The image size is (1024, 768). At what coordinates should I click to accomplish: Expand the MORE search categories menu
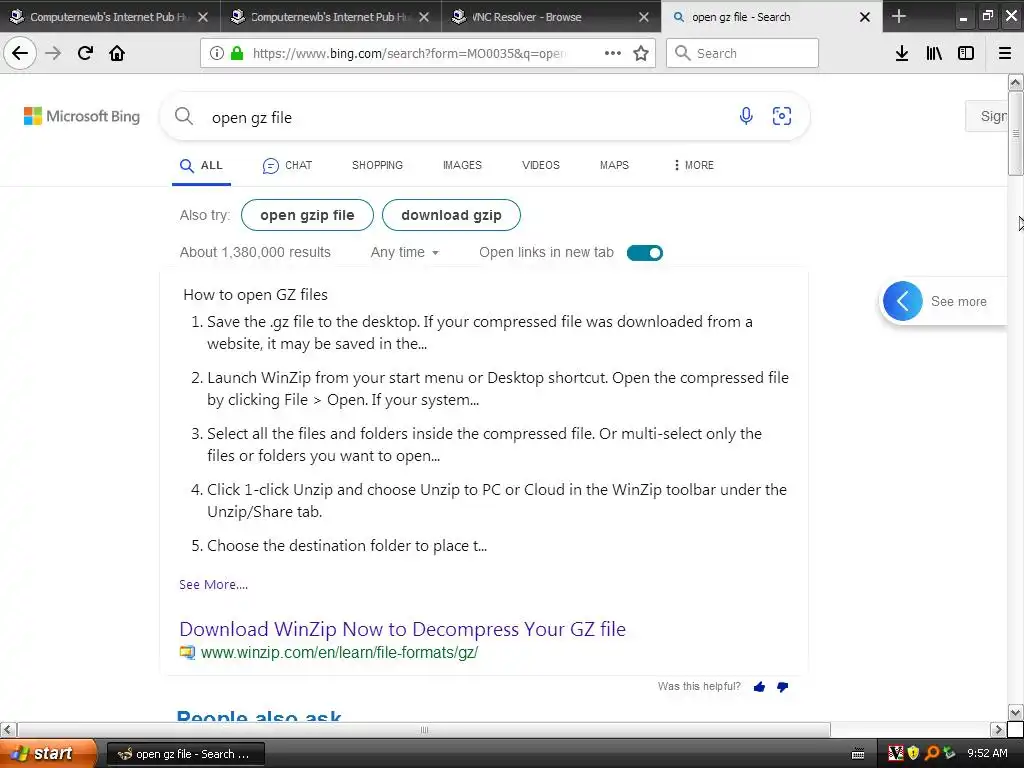click(x=694, y=165)
